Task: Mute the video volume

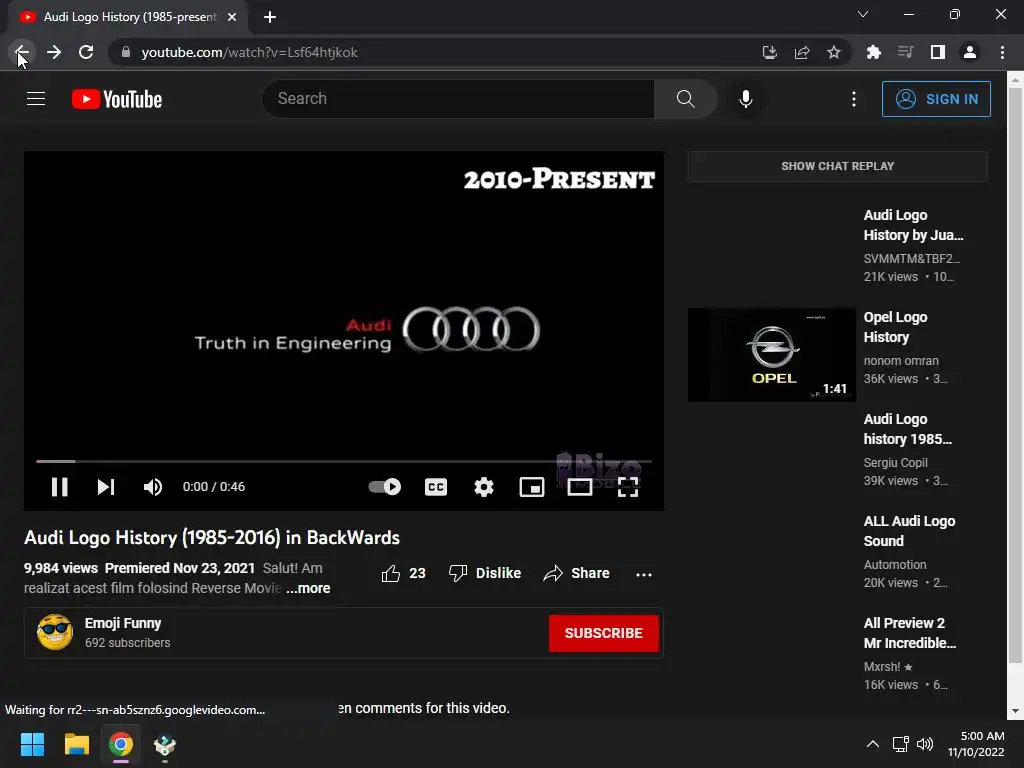Action: [153, 487]
